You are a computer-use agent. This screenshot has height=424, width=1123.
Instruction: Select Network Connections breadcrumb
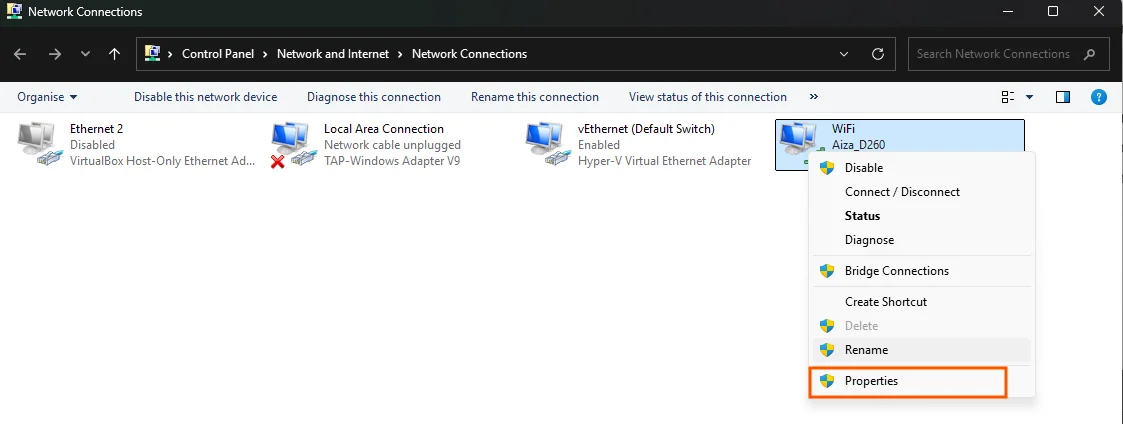tap(469, 54)
